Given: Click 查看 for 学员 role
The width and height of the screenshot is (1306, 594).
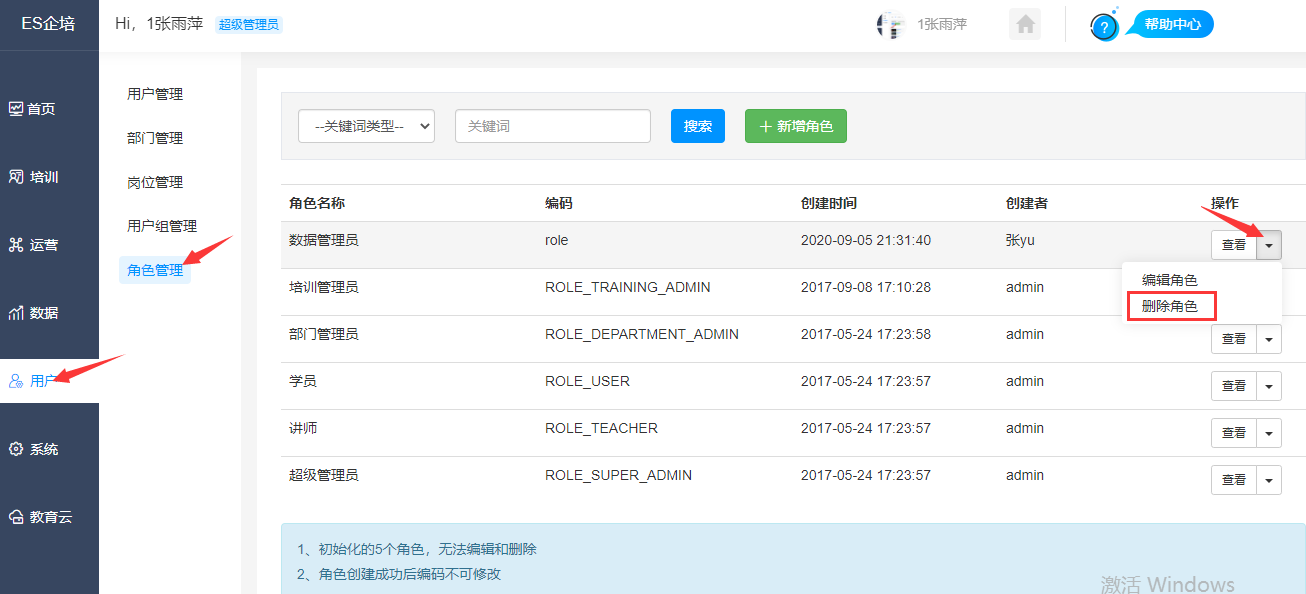Looking at the screenshot, I should pos(1234,386).
